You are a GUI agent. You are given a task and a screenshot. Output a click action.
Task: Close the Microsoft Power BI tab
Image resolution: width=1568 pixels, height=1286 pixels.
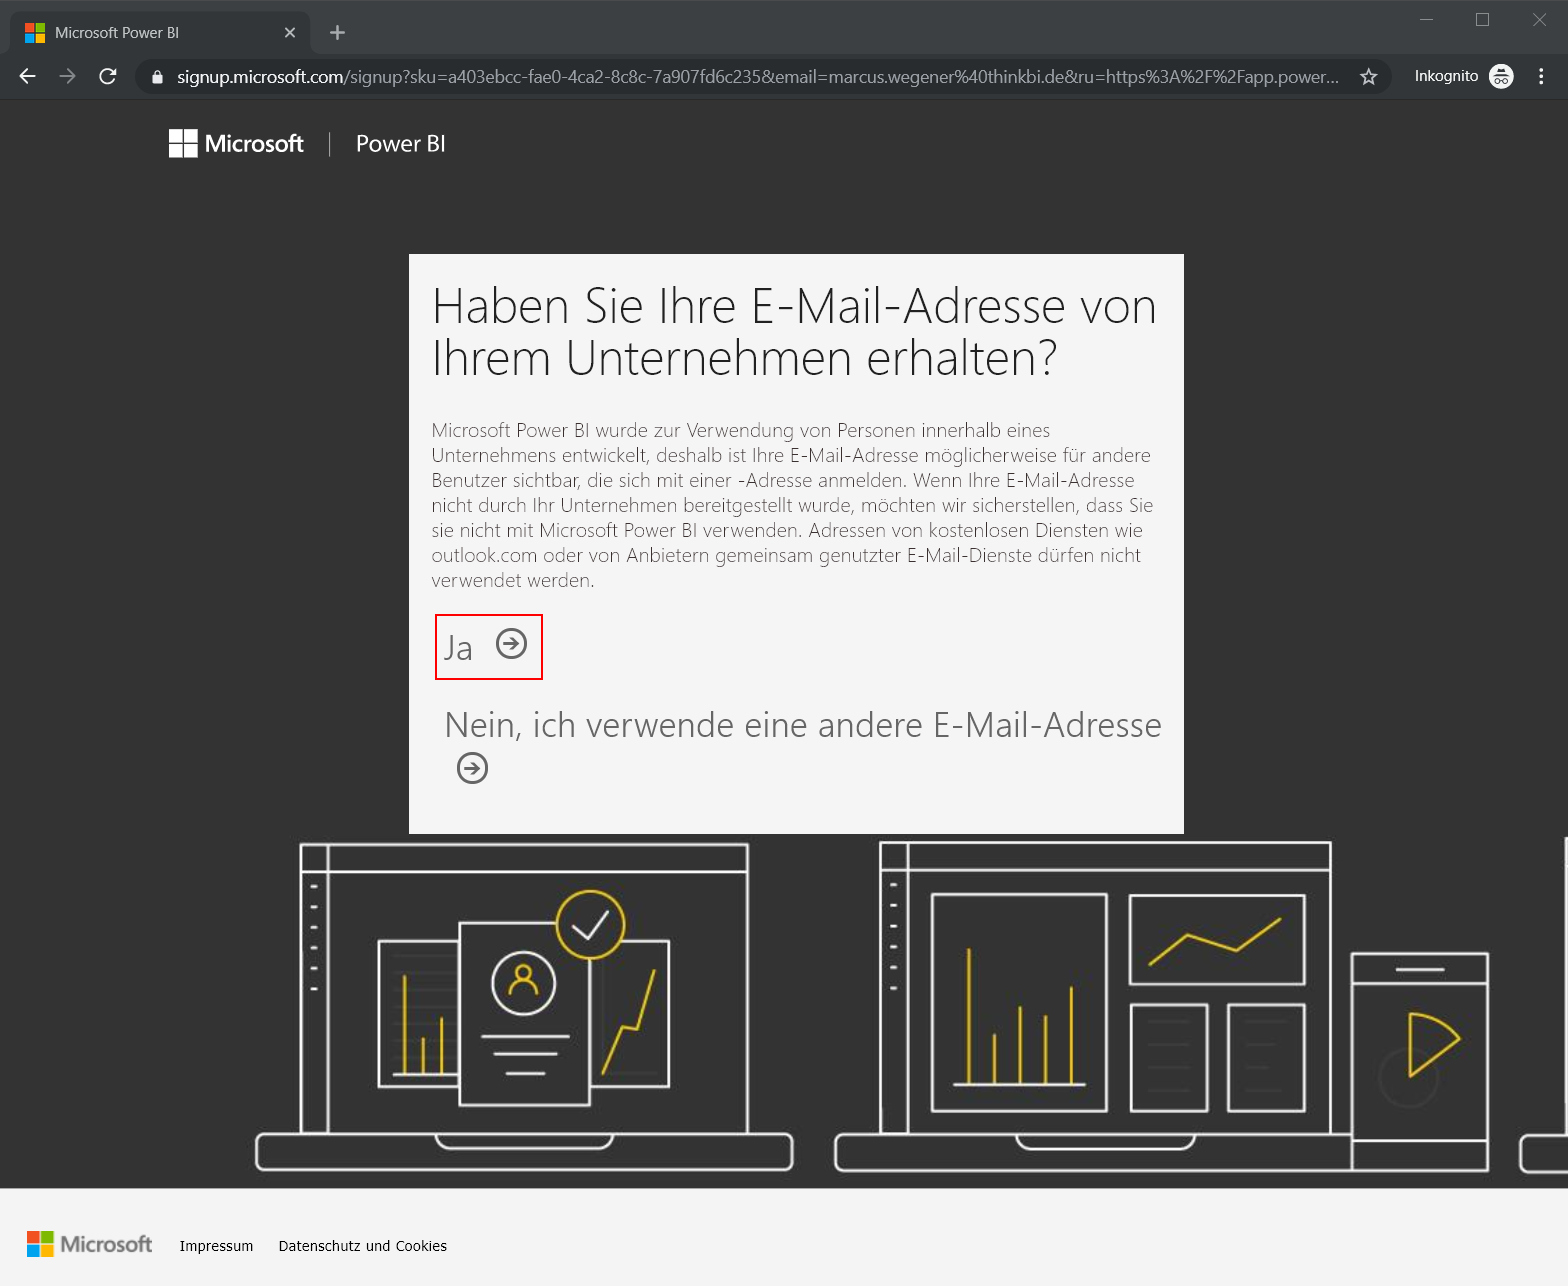coord(290,32)
